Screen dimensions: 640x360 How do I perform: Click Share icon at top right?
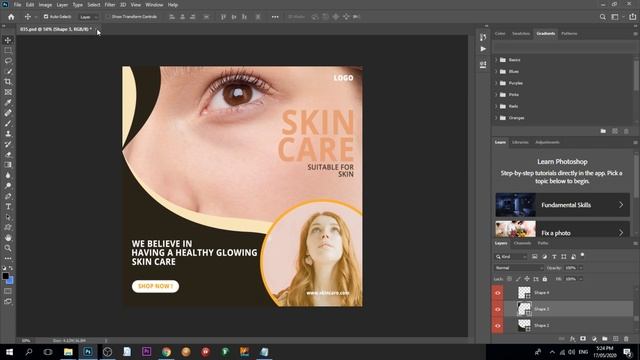click(x=632, y=17)
